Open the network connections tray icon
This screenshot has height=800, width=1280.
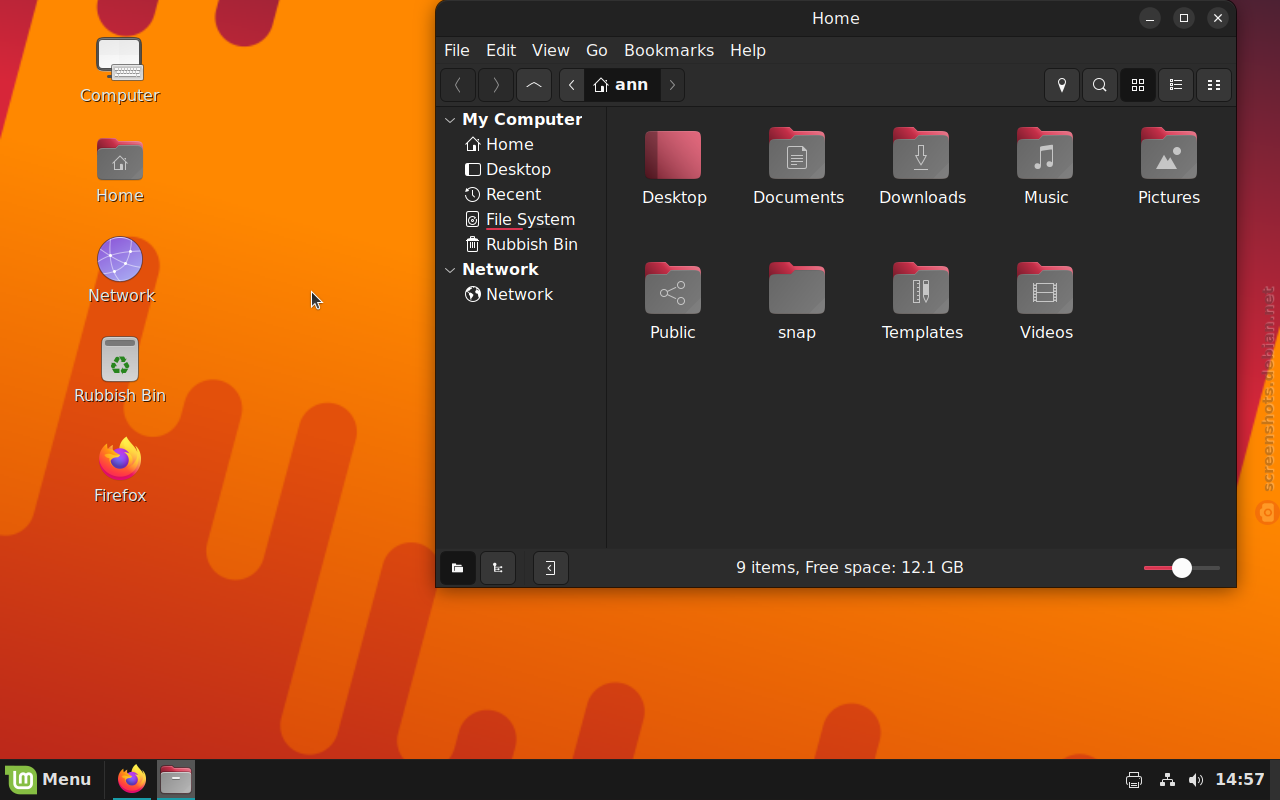1167,780
